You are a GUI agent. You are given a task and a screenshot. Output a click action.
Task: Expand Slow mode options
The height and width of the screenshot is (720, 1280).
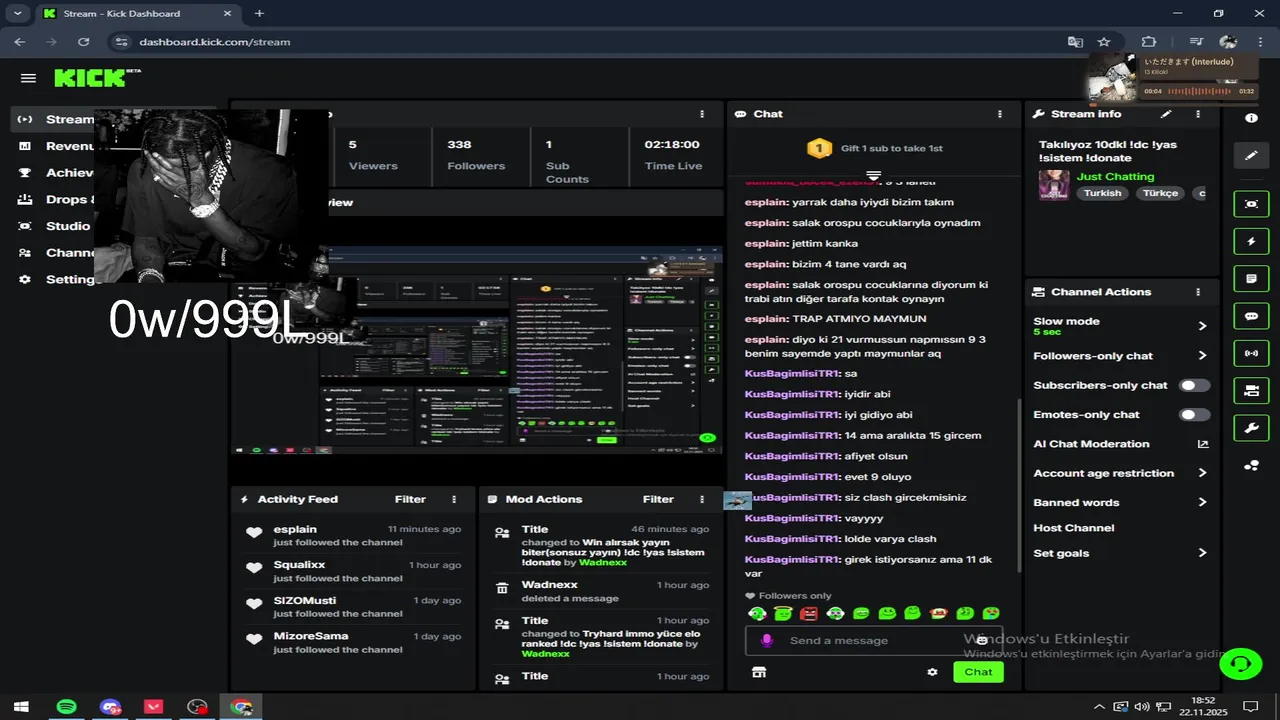coord(1202,326)
